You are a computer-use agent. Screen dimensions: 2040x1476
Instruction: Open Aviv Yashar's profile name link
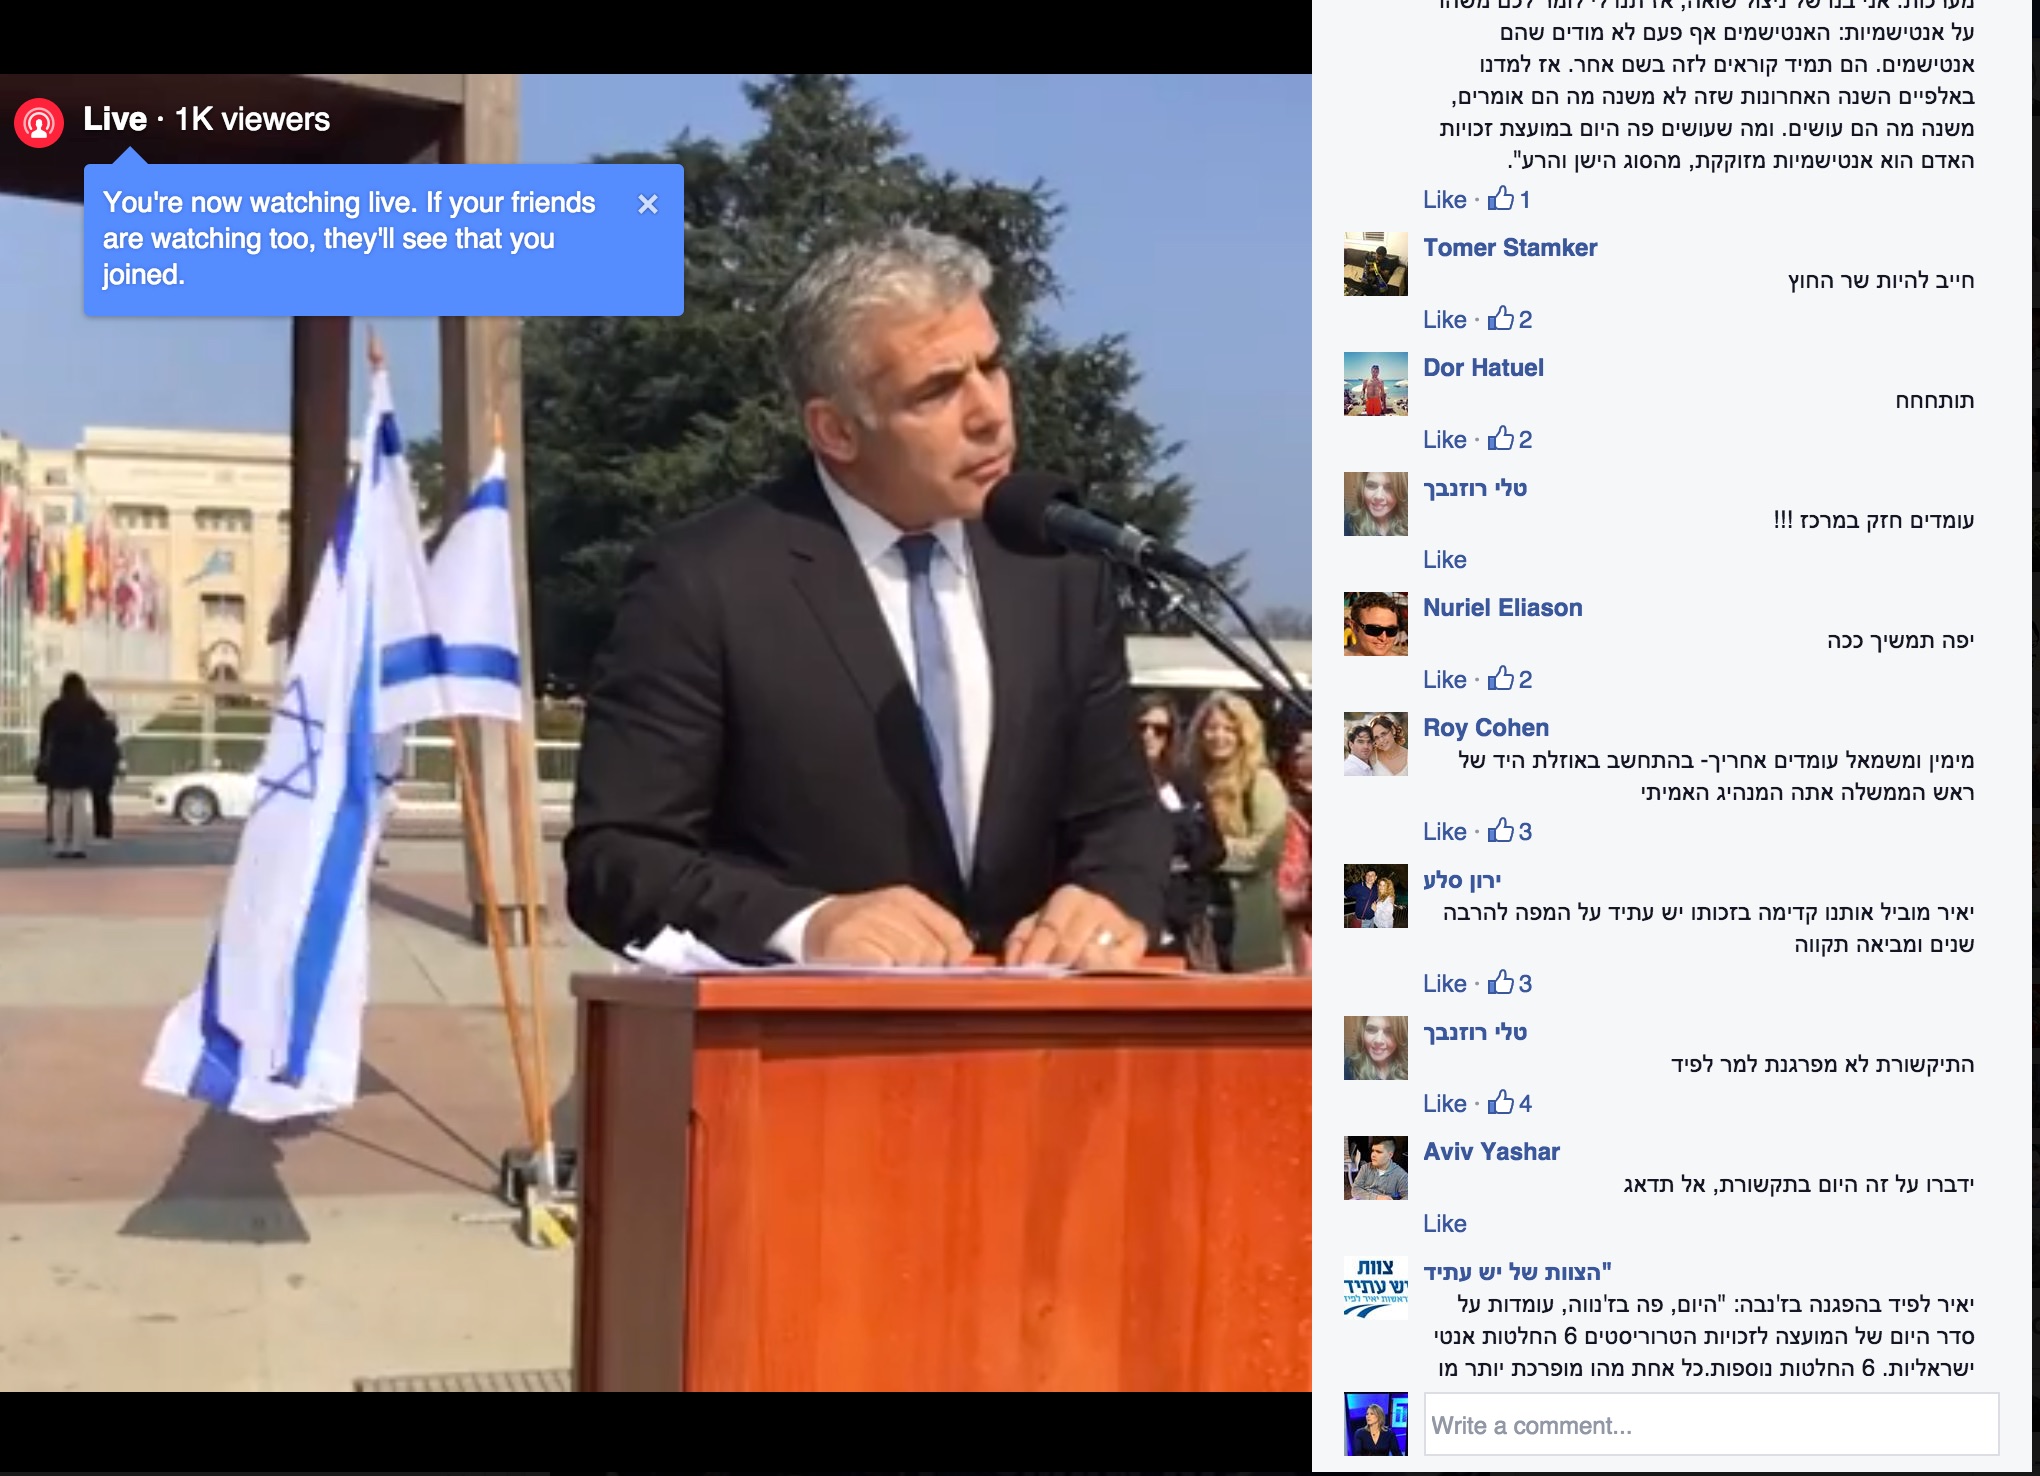[x=1491, y=1152]
